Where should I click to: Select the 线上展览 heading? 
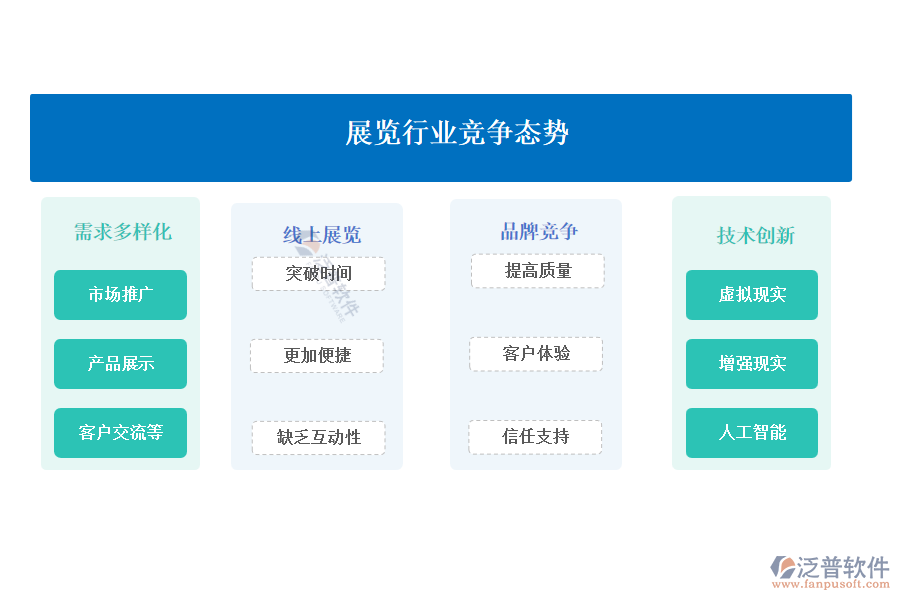click(x=321, y=235)
